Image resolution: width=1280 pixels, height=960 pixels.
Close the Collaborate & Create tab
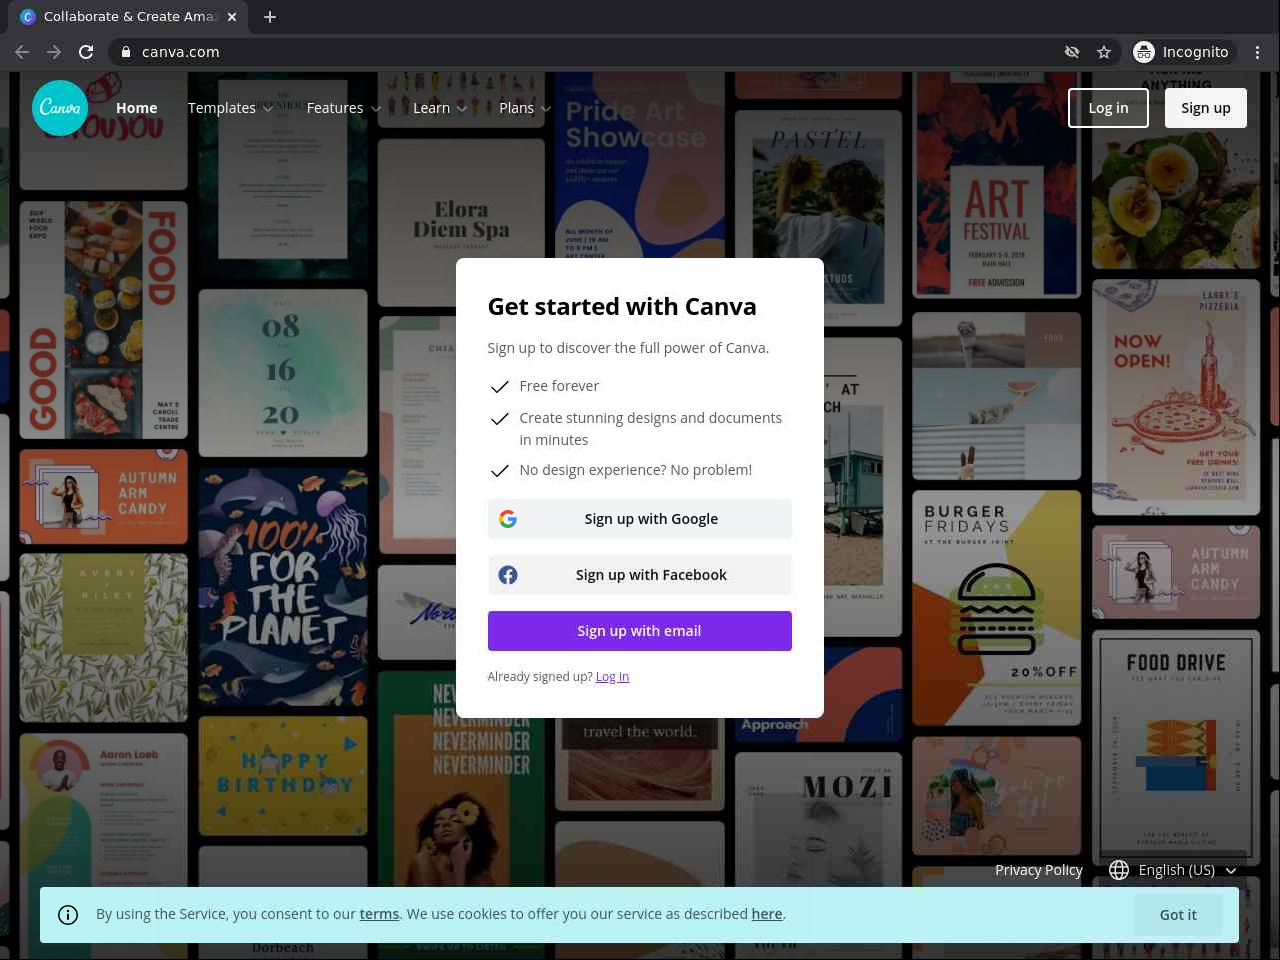click(232, 17)
